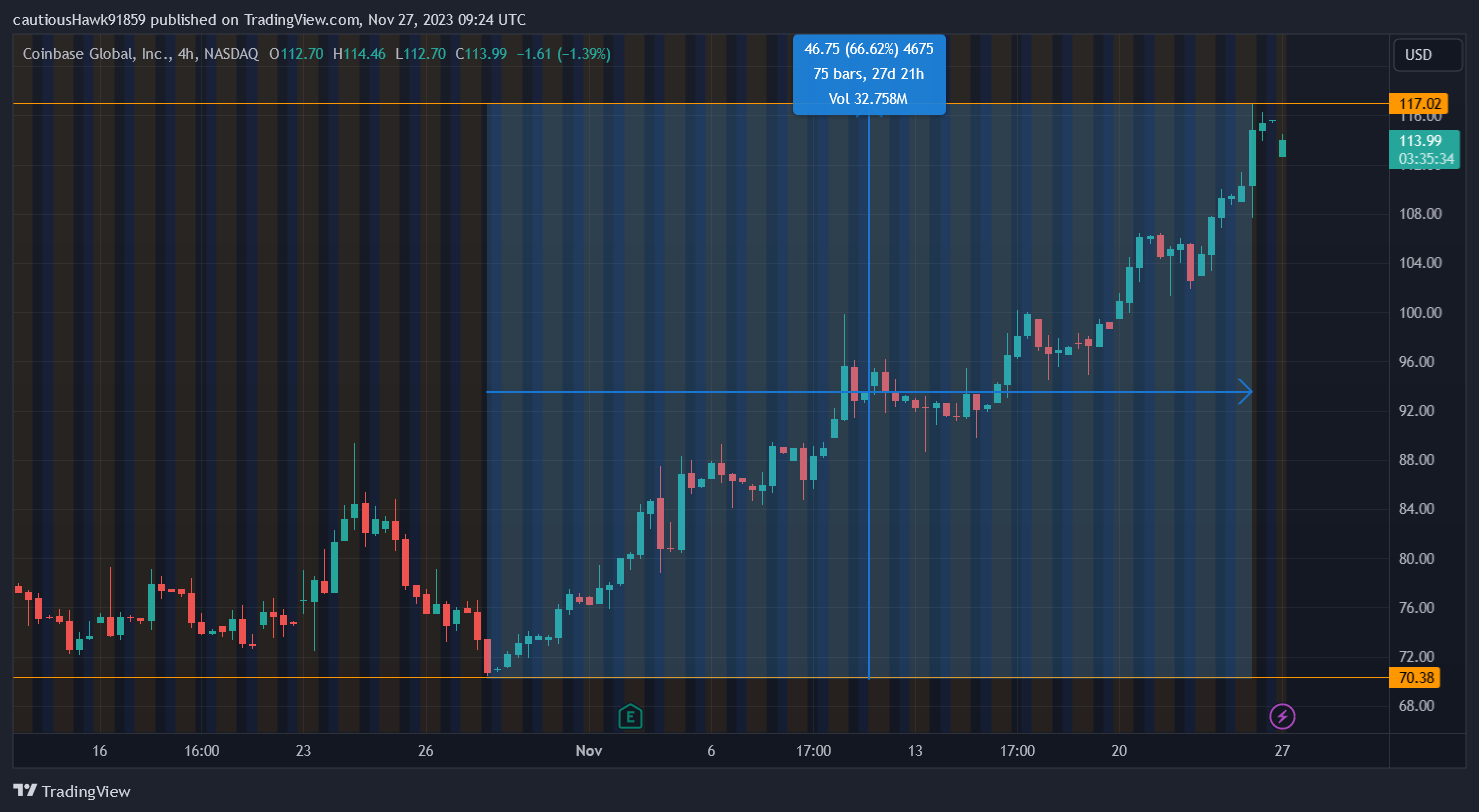This screenshot has width=1479, height=812.
Task: Click the green earnings "E" marker icon
Action: 629,717
